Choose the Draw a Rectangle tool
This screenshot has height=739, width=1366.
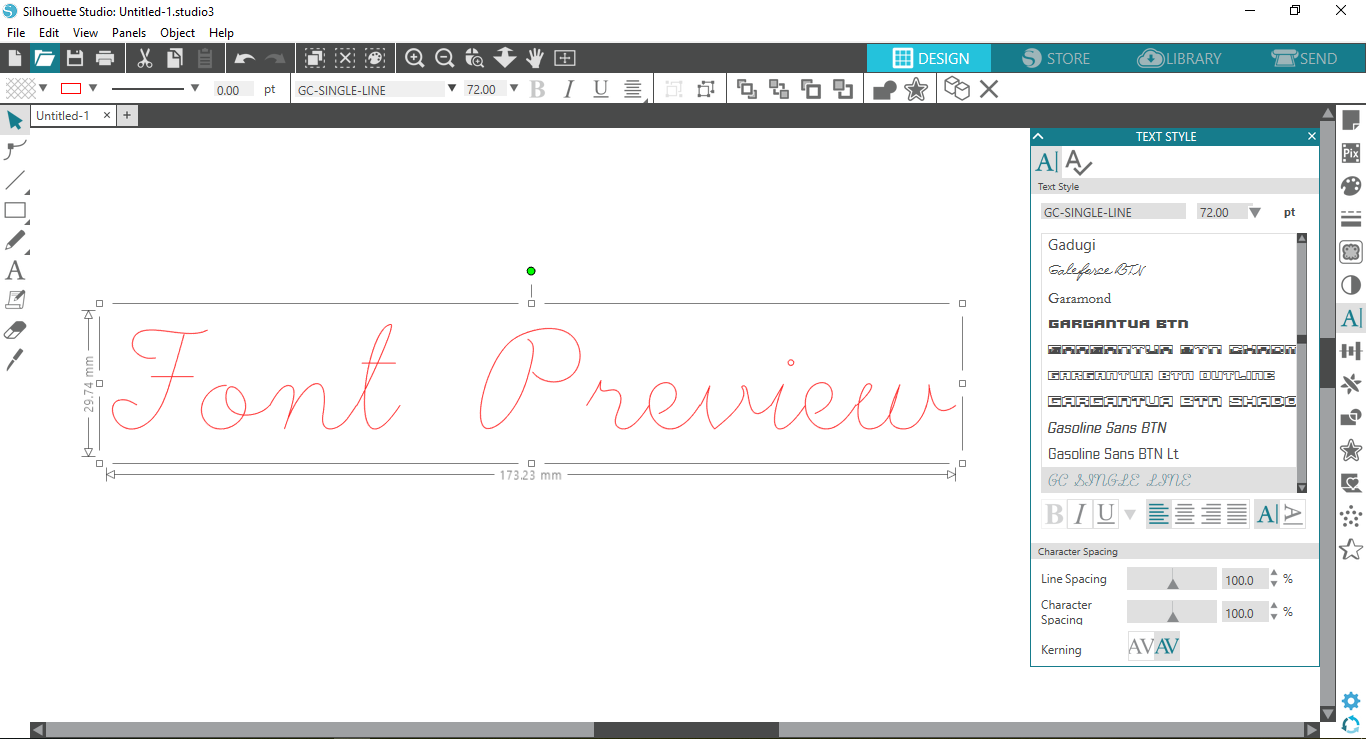point(15,210)
